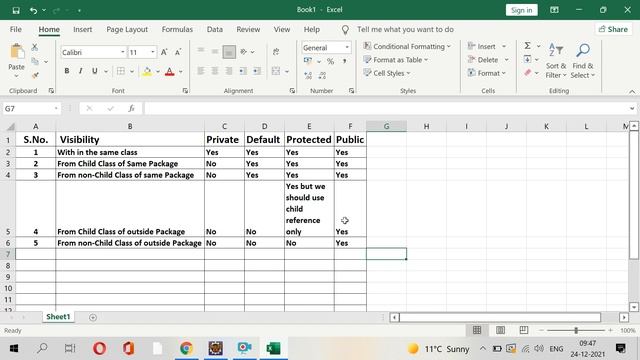Screen dimensions: 640x360
Task: Open the File tab
Action: (16, 29)
